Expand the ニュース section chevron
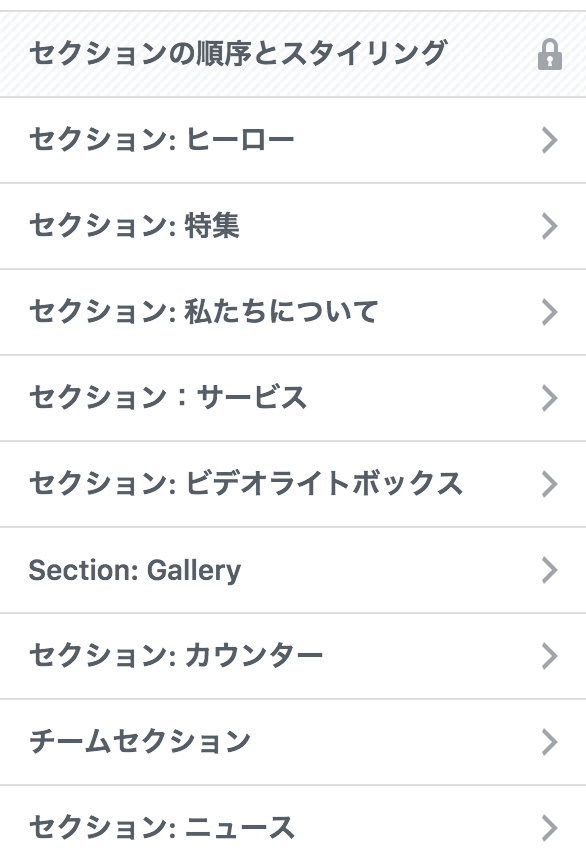This screenshot has height=866, width=586. pyautogui.click(x=548, y=827)
